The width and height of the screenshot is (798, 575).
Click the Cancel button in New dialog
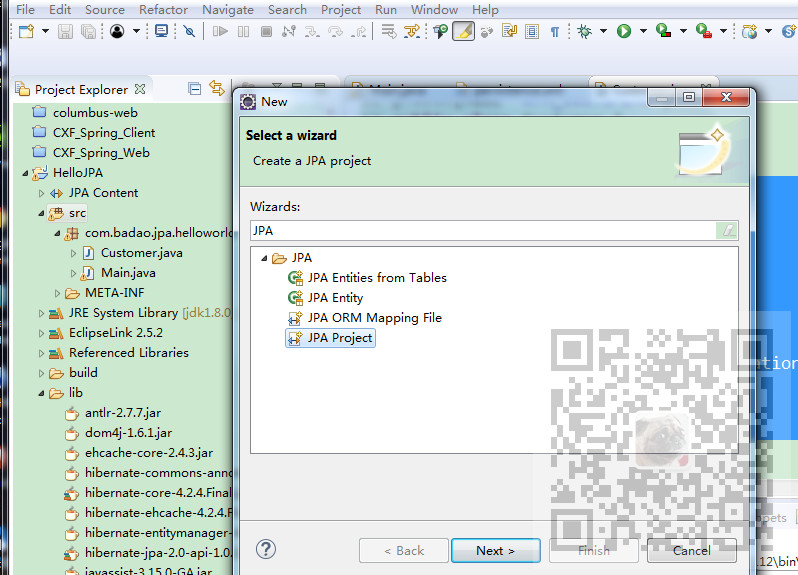click(692, 551)
